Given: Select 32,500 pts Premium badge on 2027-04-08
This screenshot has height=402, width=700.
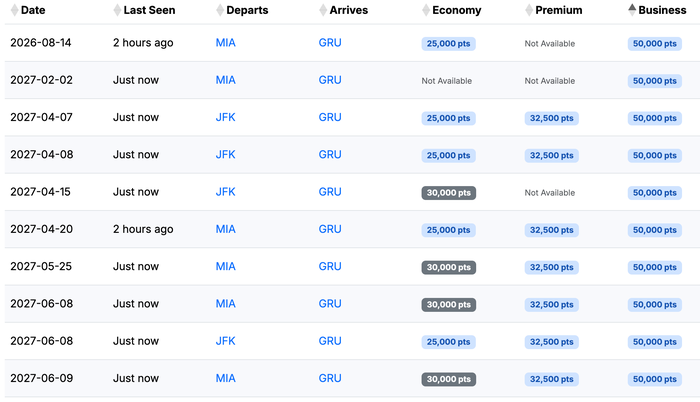Looking at the screenshot, I should click(x=551, y=155).
